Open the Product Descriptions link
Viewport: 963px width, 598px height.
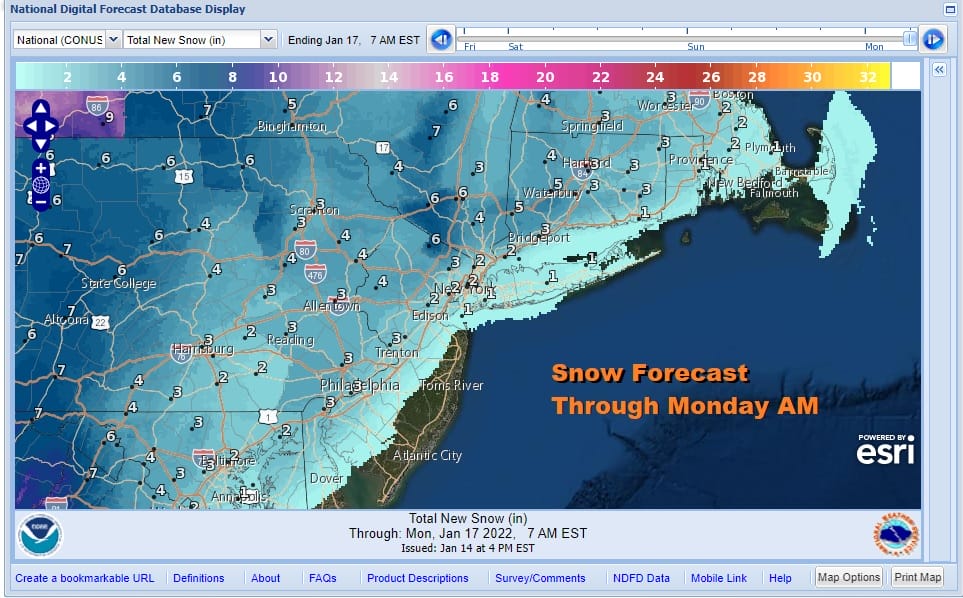pos(417,578)
